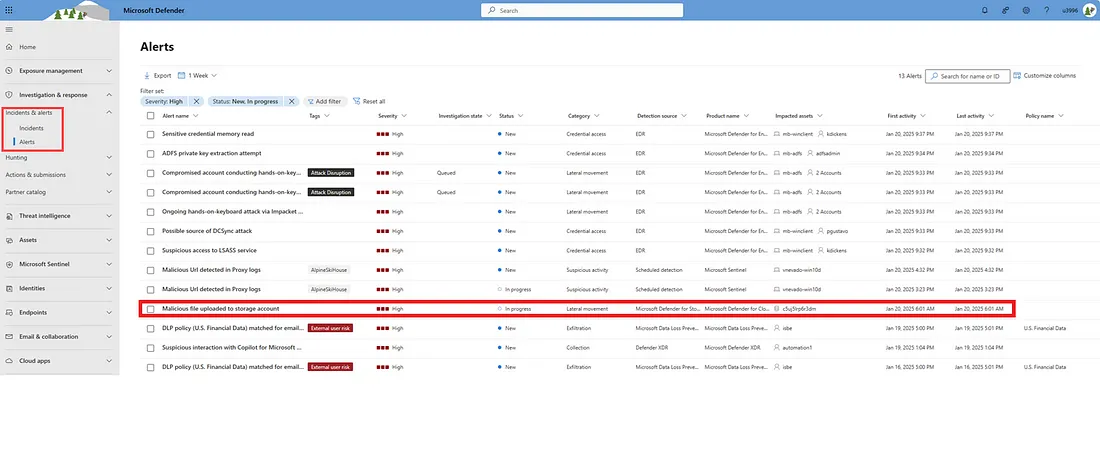
Task: Focus the global Search box in header
Action: click(x=582, y=11)
